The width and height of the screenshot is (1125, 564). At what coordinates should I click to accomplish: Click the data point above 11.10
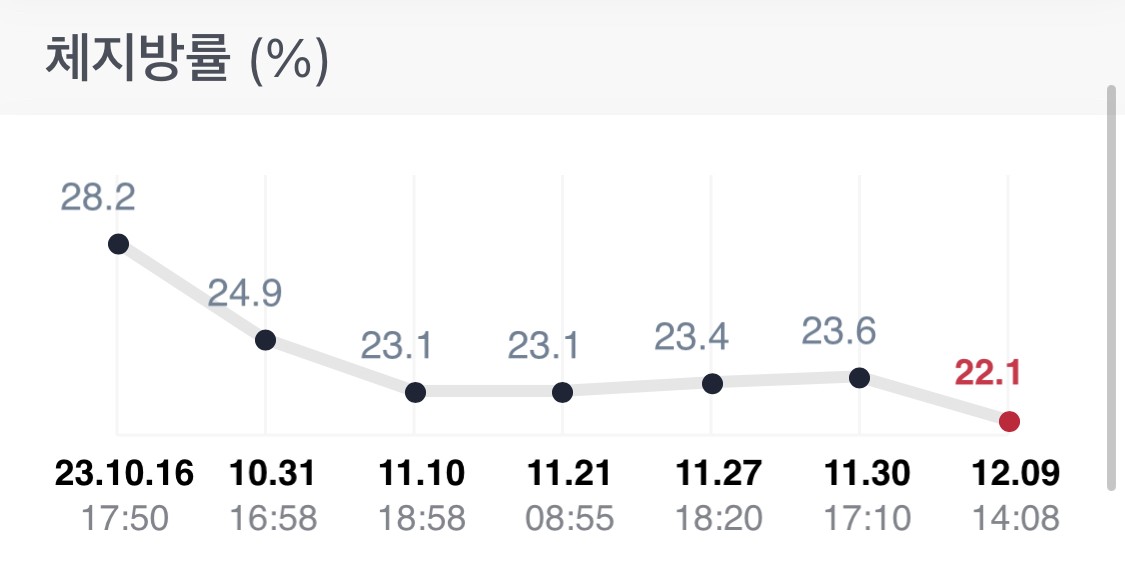415,392
